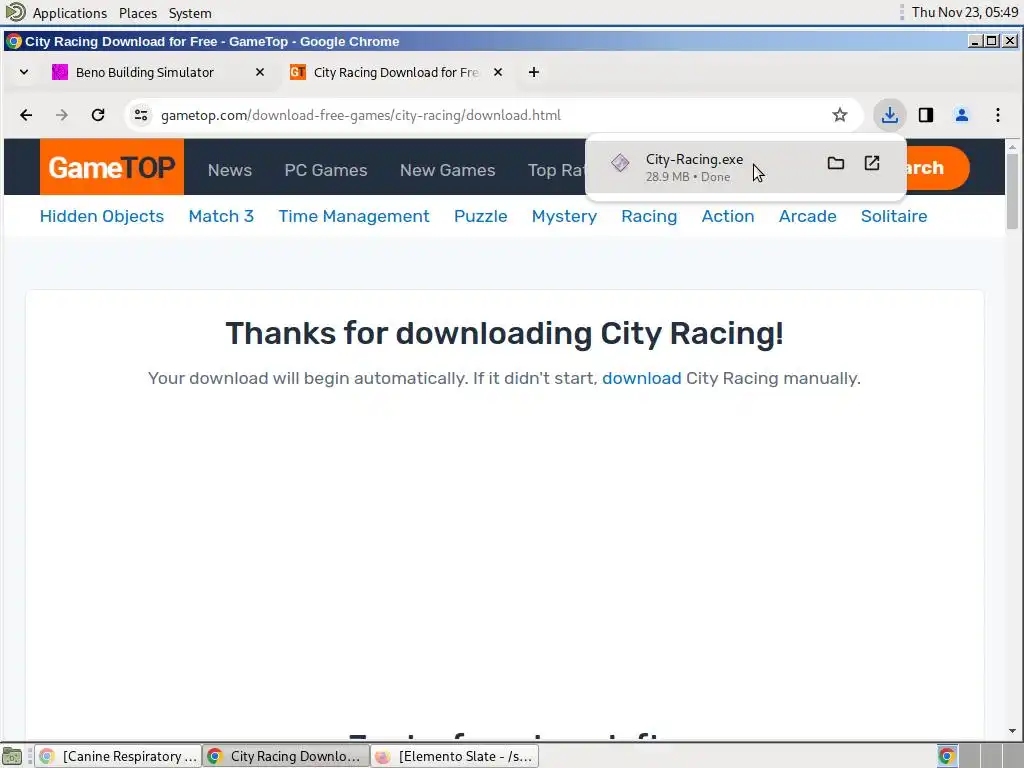Browse the Hidden Objects category

point(102,216)
